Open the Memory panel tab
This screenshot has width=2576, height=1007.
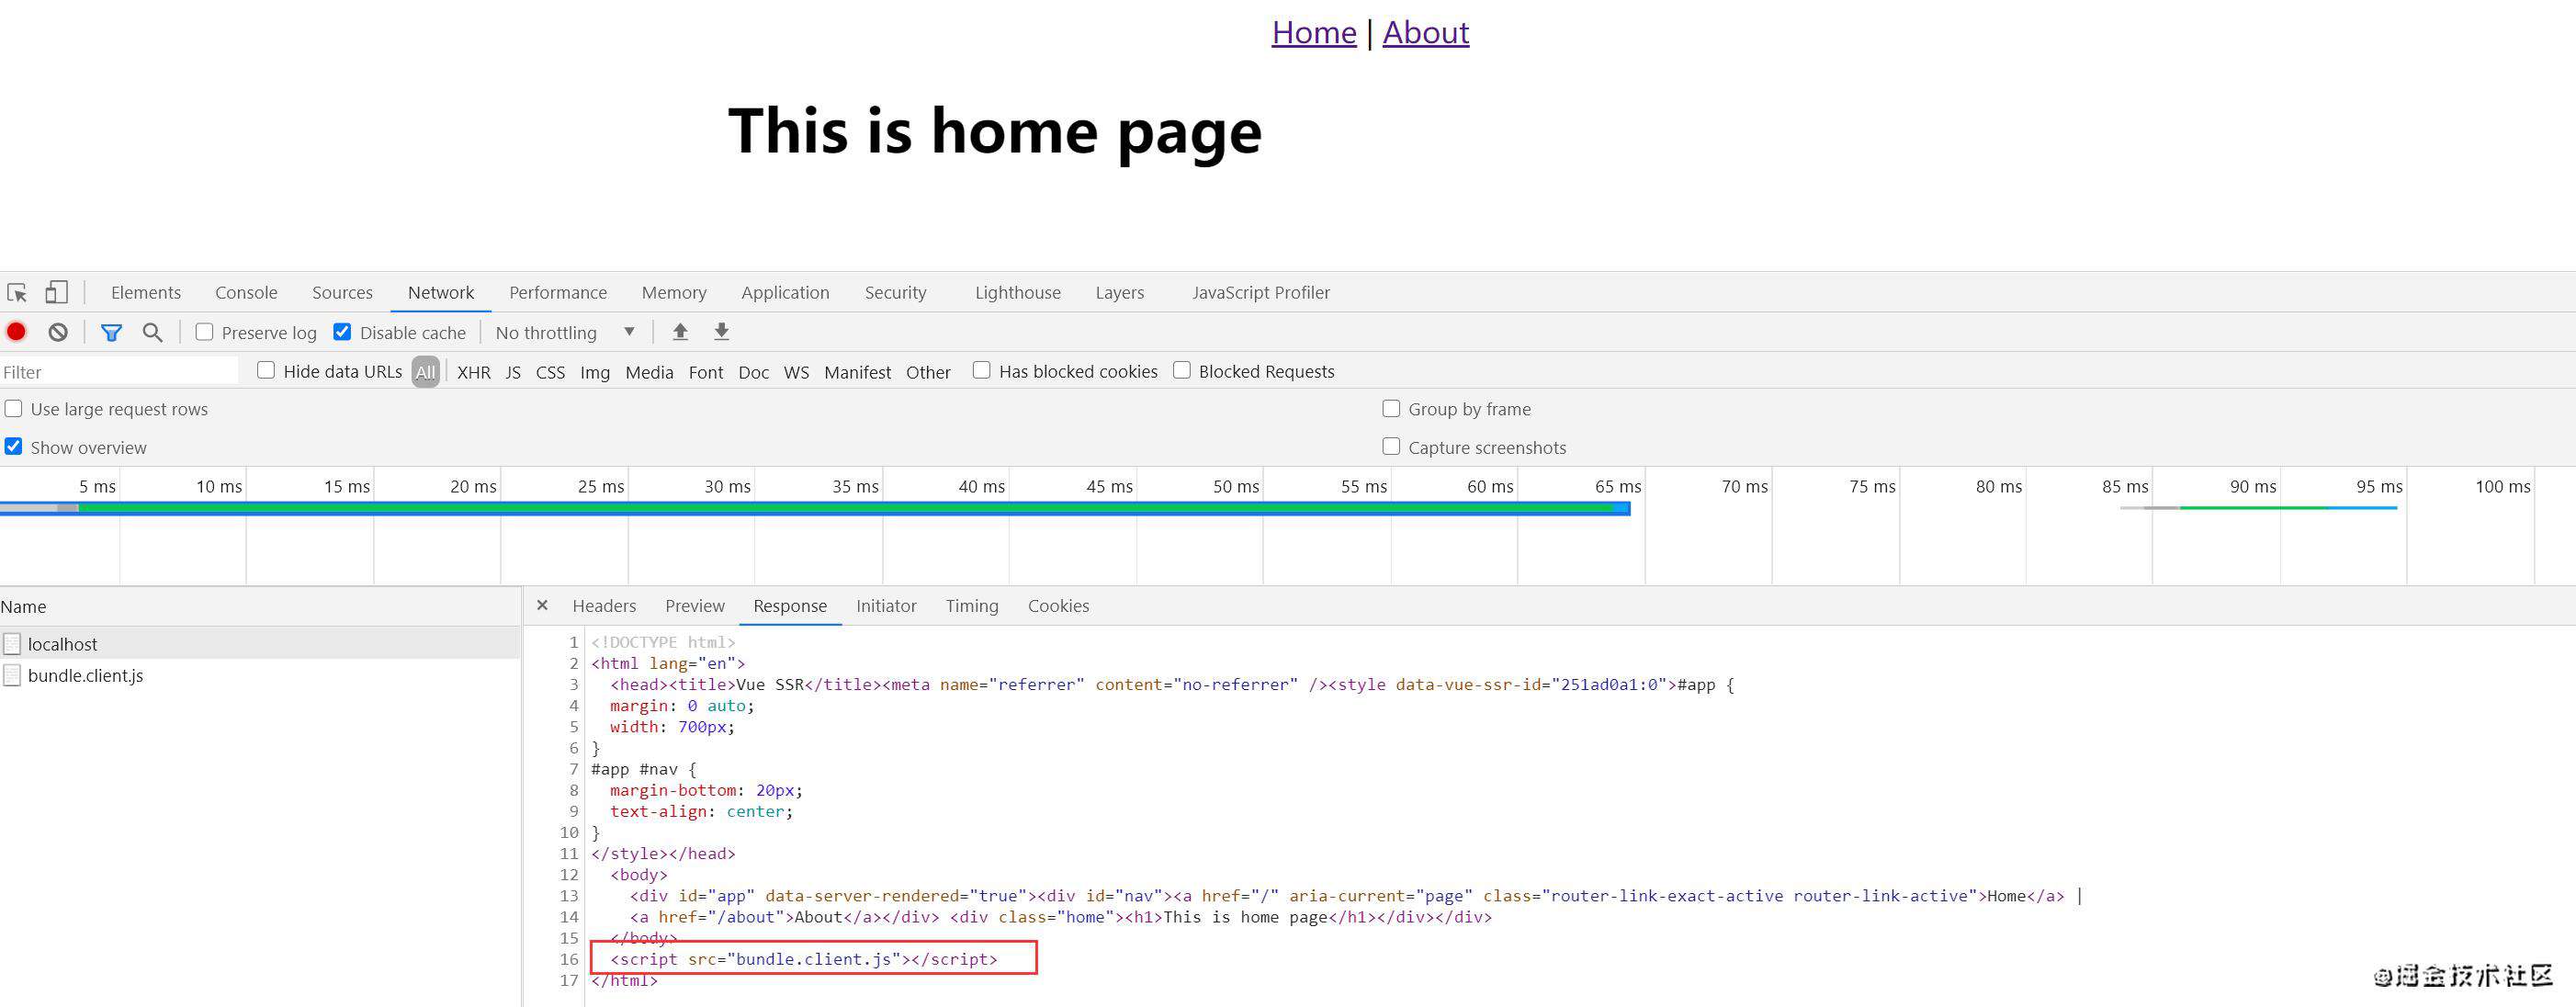point(674,292)
